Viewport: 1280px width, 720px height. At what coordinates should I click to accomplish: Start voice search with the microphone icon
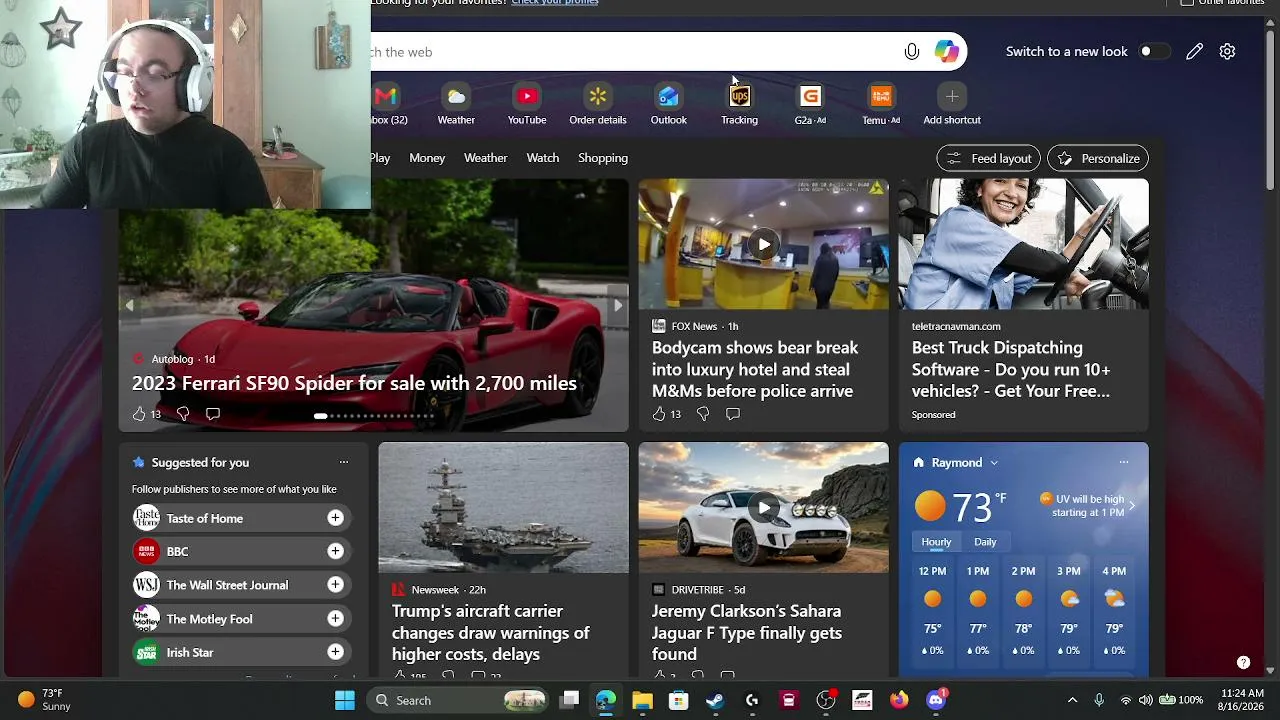click(x=911, y=51)
